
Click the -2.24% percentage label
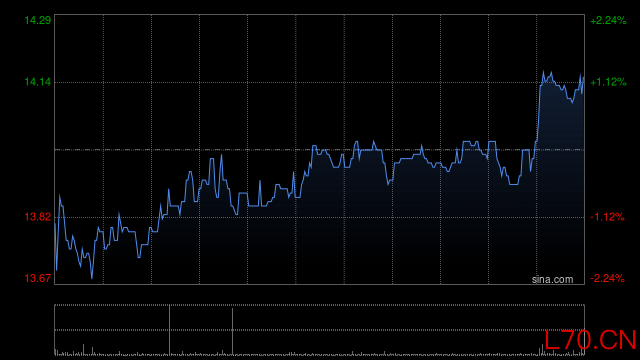[607, 278]
